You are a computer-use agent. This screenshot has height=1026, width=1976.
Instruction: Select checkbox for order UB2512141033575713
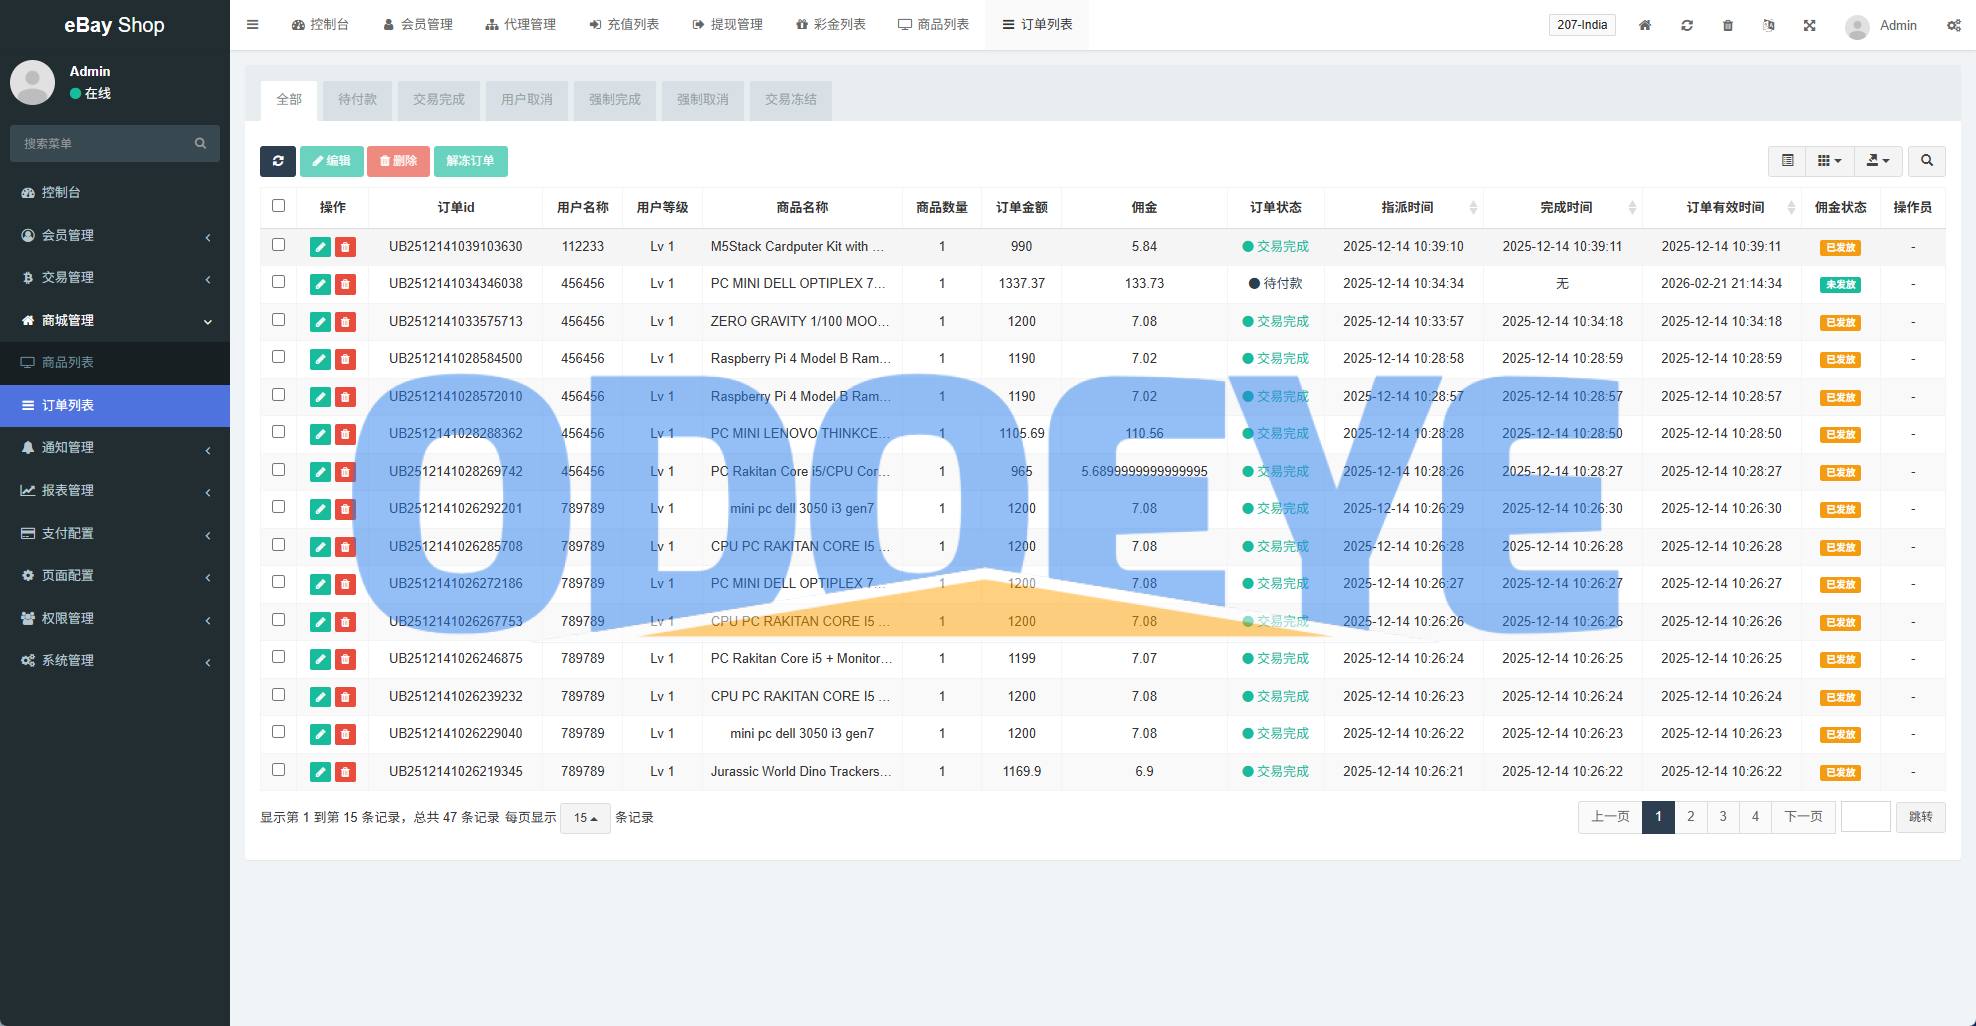(279, 320)
